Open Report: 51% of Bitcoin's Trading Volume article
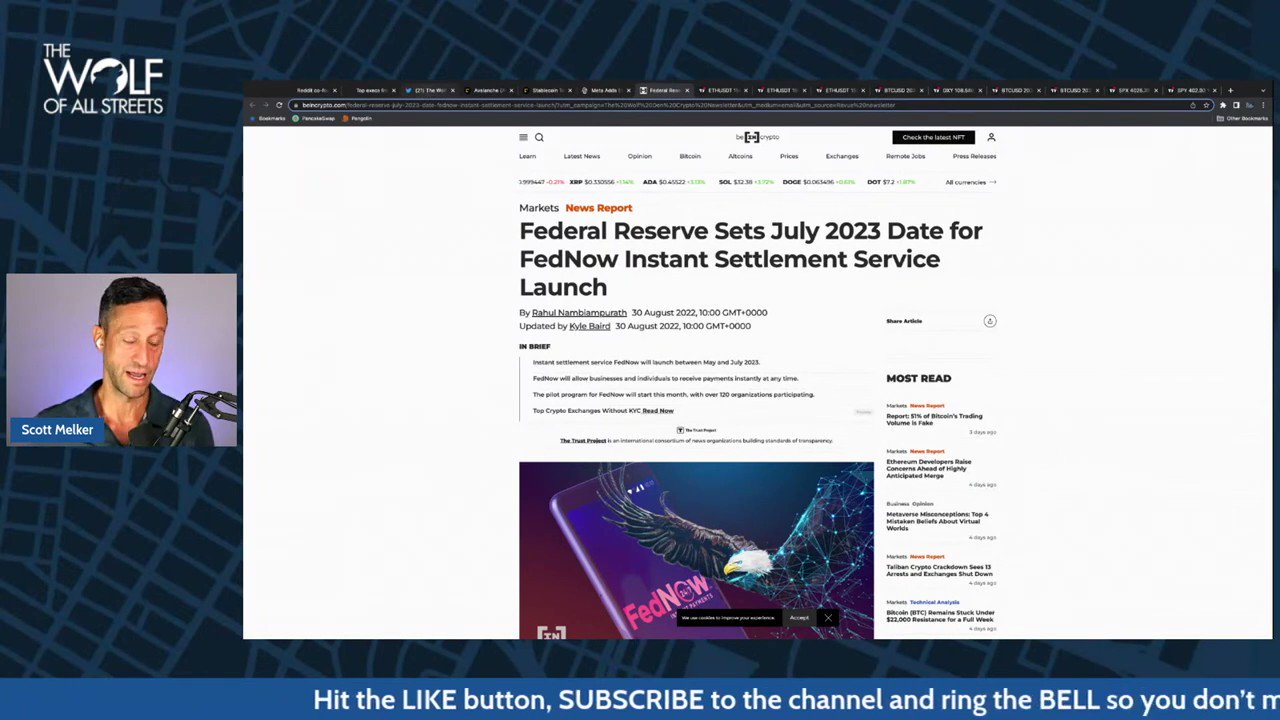Image resolution: width=1280 pixels, height=720 pixels. point(934,419)
